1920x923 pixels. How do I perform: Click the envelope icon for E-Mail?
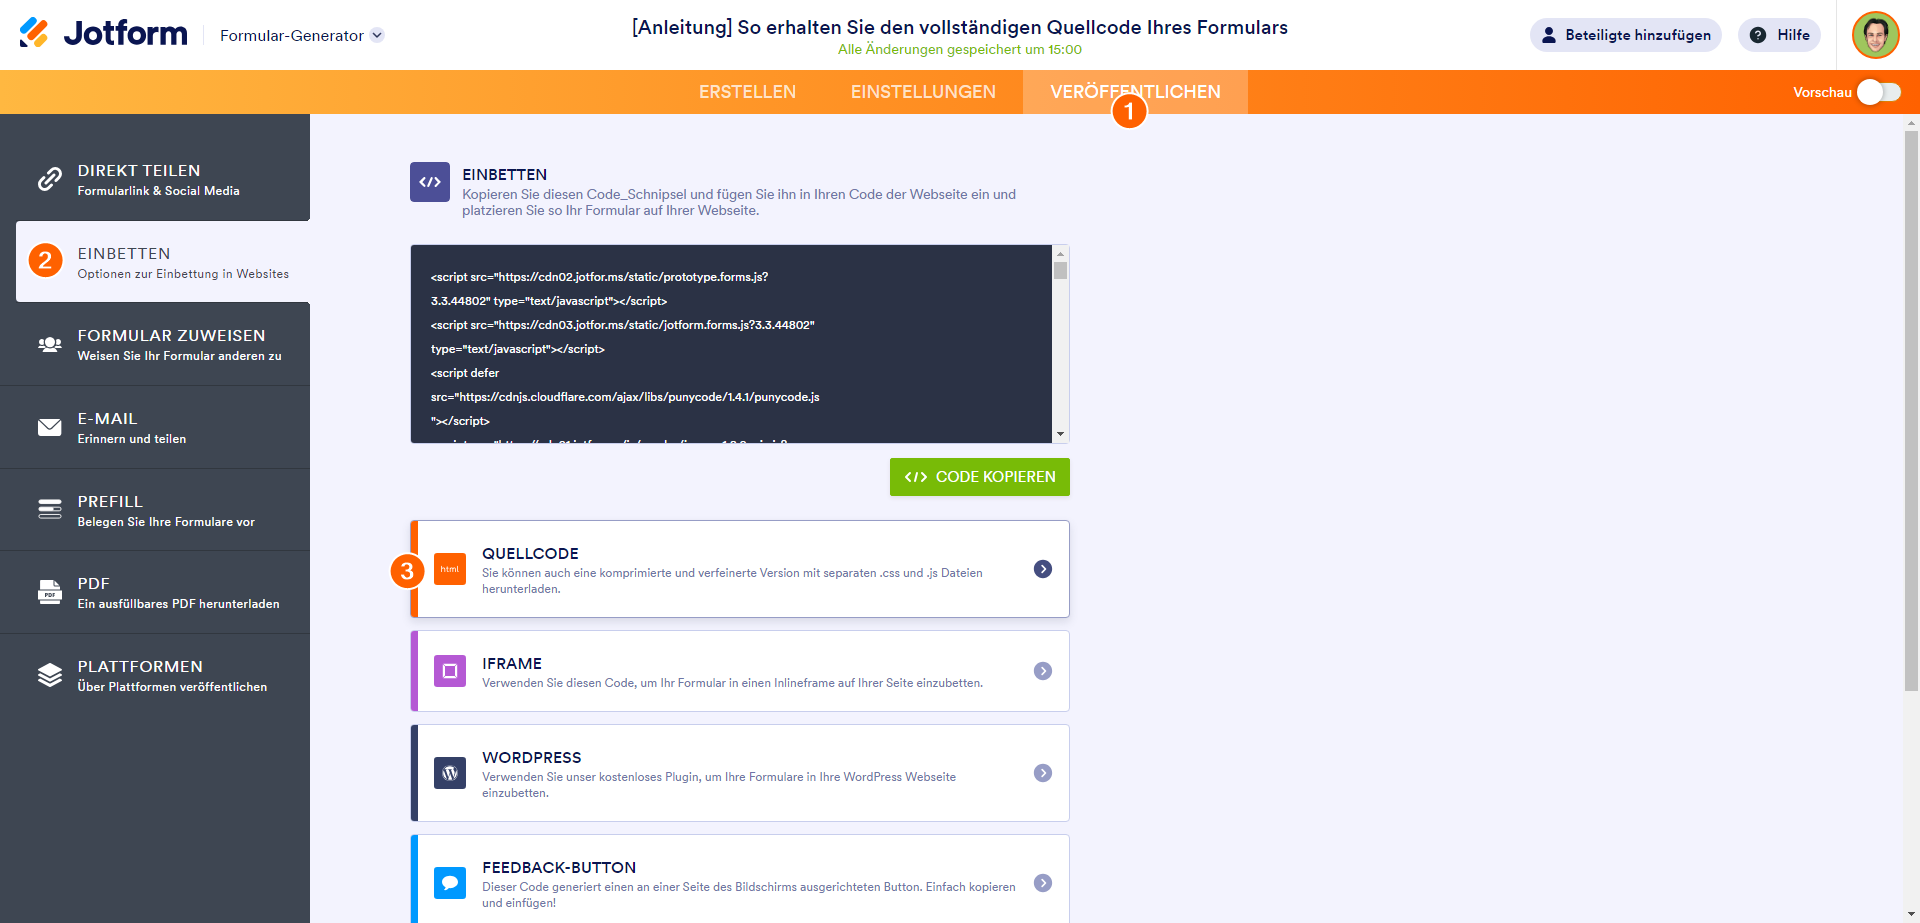pyautogui.click(x=49, y=427)
